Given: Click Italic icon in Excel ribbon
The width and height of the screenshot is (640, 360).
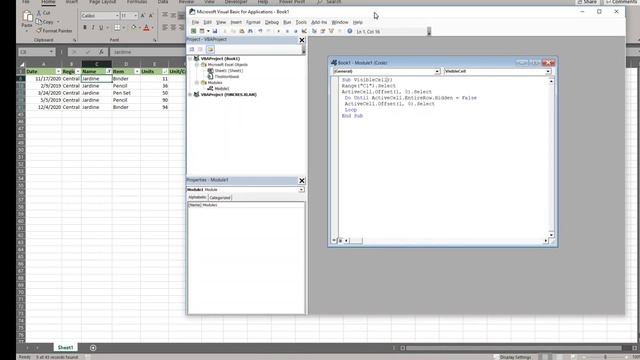Looking at the screenshot, I should (93, 28).
